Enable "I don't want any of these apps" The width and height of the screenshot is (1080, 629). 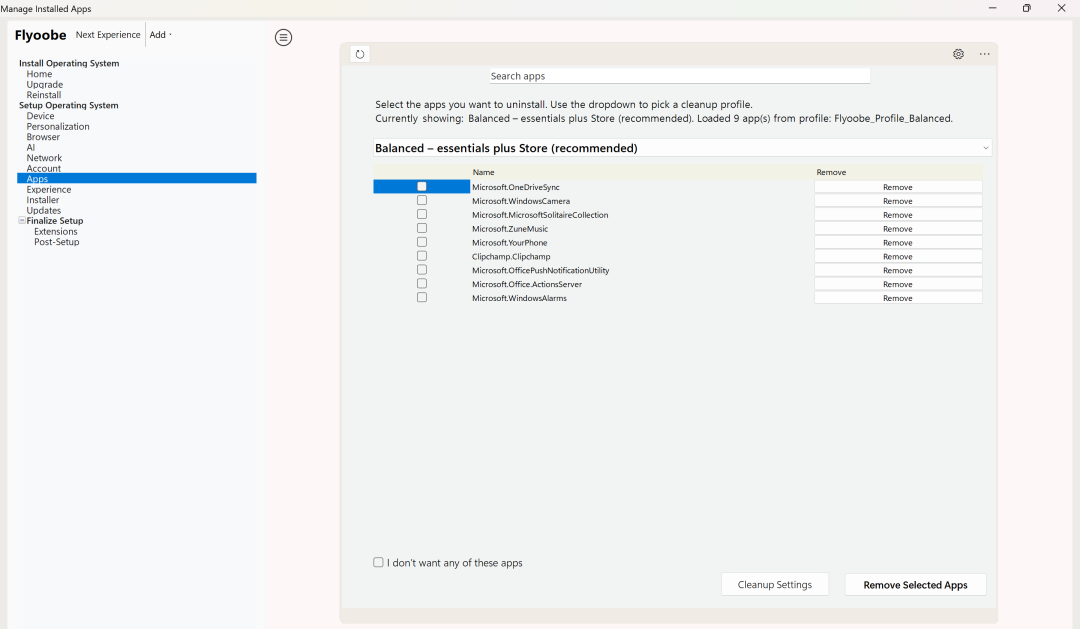tap(379, 563)
